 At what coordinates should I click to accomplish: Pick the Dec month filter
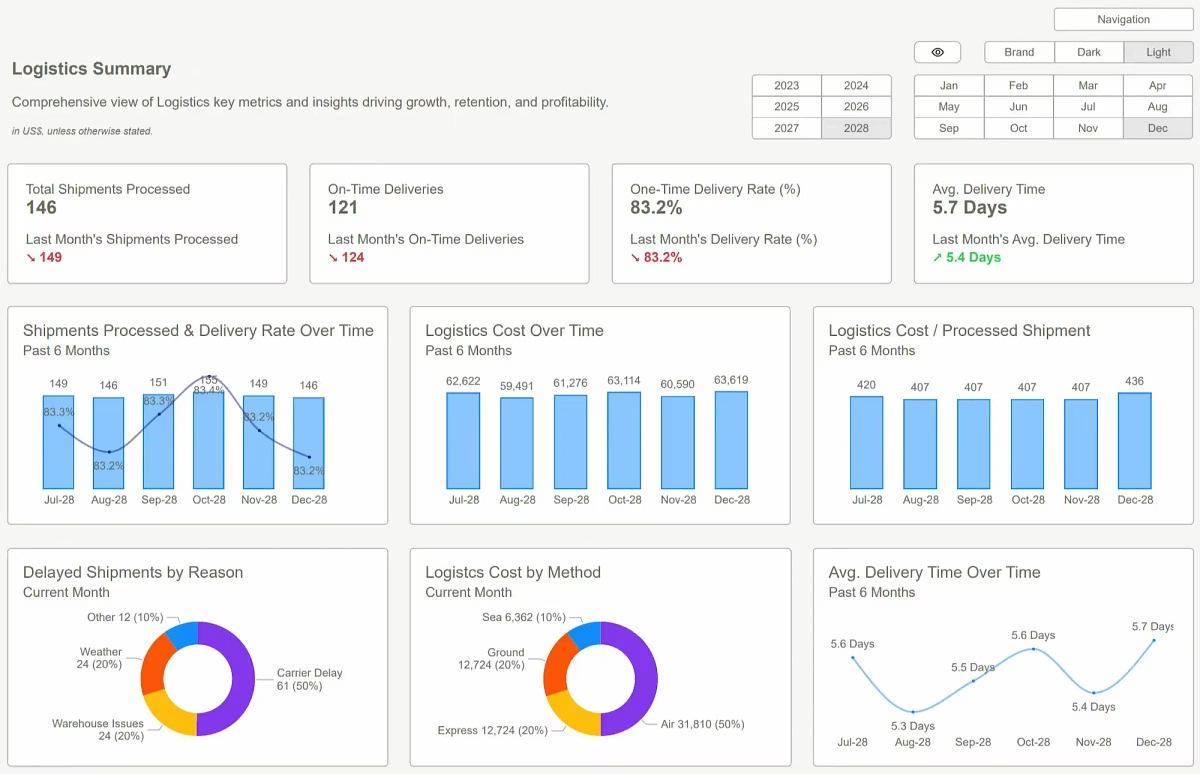[x=1158, y=128]
